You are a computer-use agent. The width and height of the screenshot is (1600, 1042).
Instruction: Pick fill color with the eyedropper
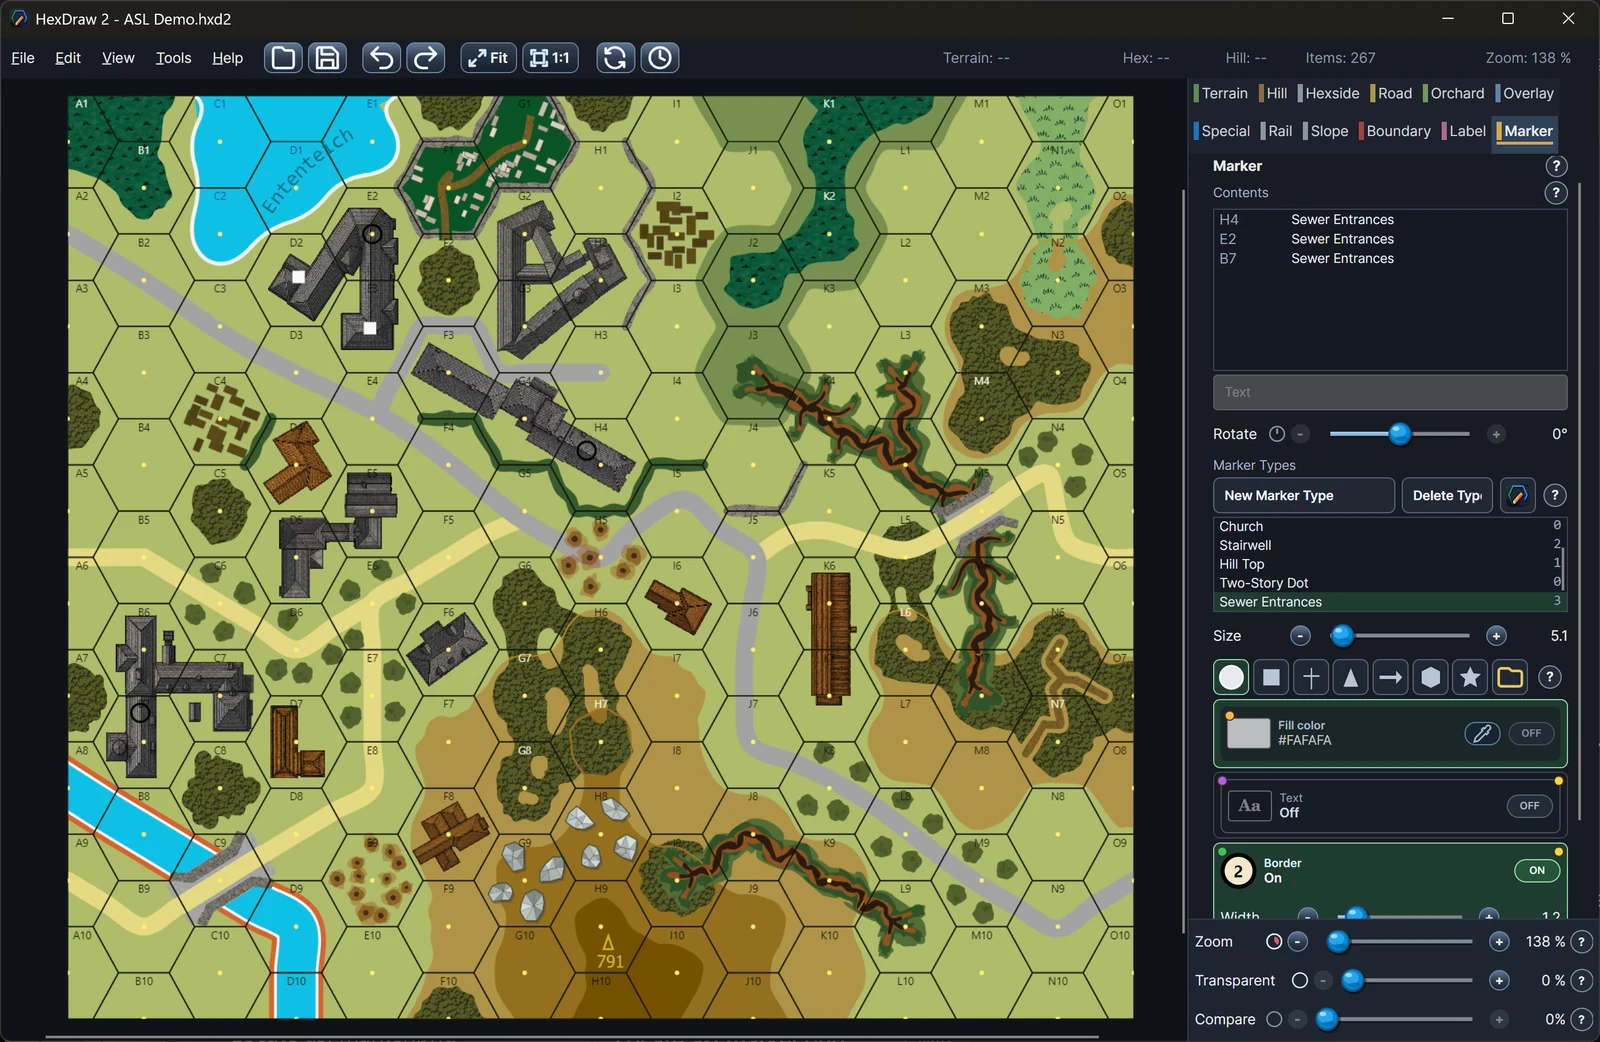point(1482,733)
